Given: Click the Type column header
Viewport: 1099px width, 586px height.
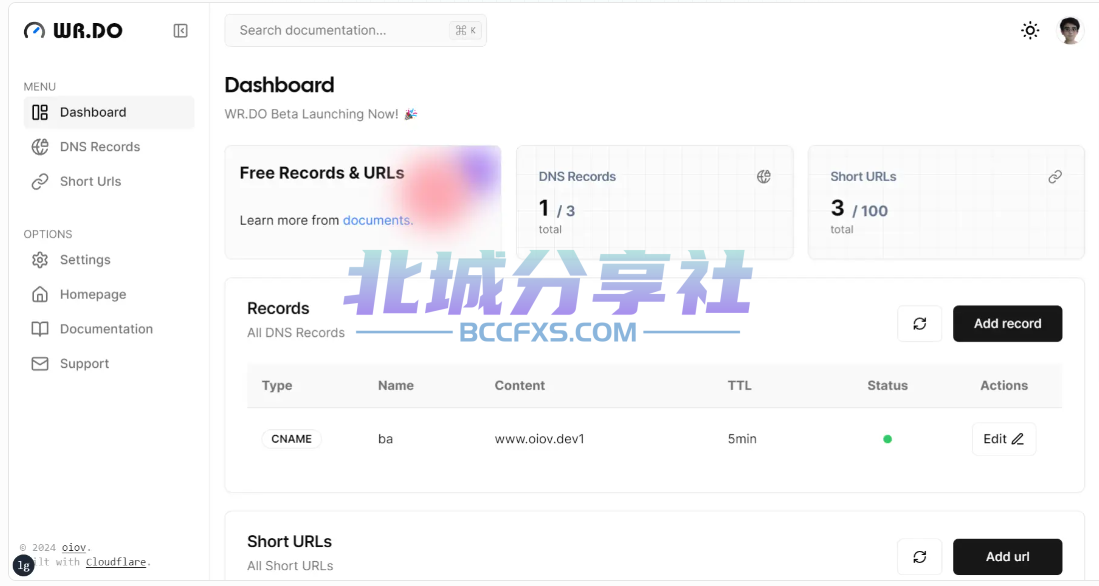Looking at the screenshot, I should point(277,386).
